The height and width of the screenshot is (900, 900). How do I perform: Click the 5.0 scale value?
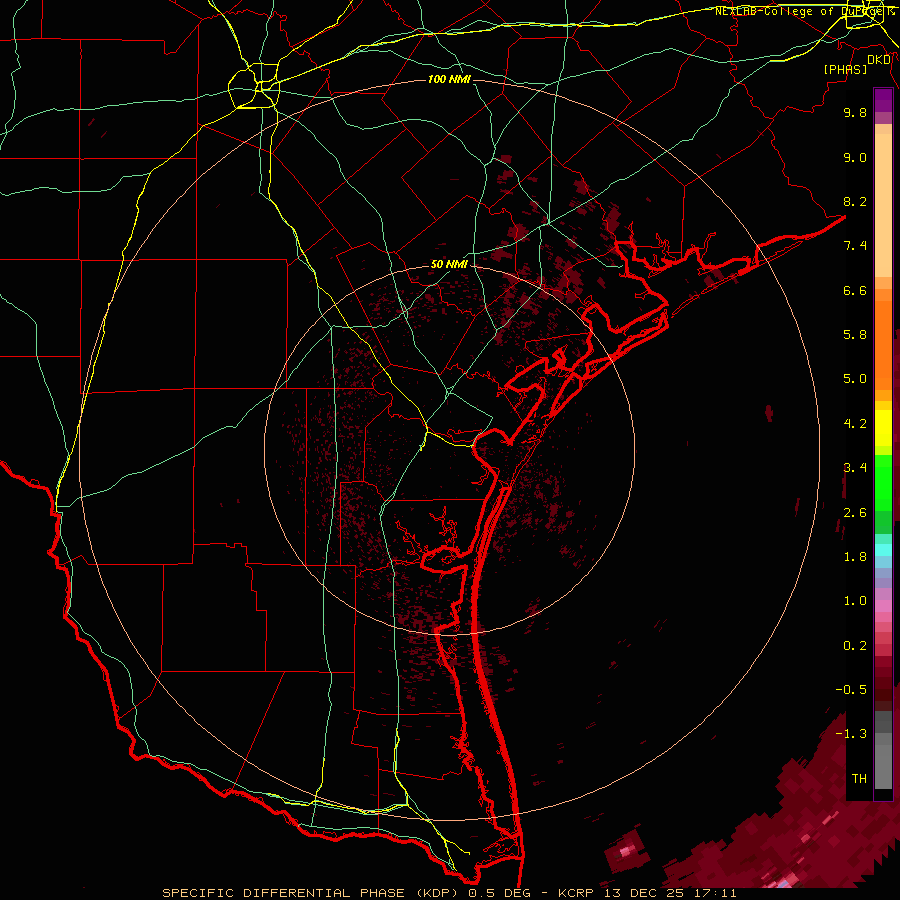click(855, 379)
